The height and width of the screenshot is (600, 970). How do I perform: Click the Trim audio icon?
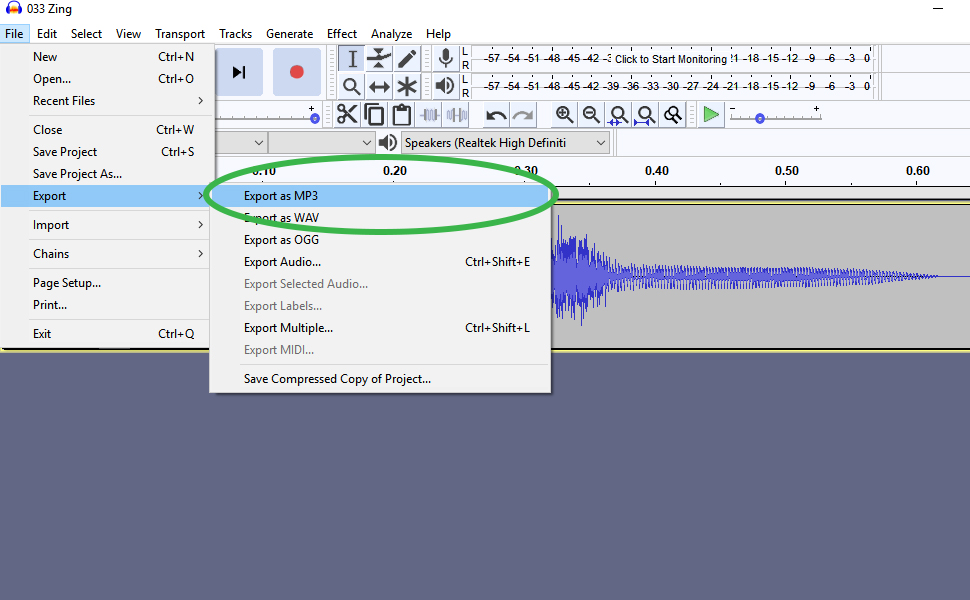pyautogui.click(x=429, y=114)
